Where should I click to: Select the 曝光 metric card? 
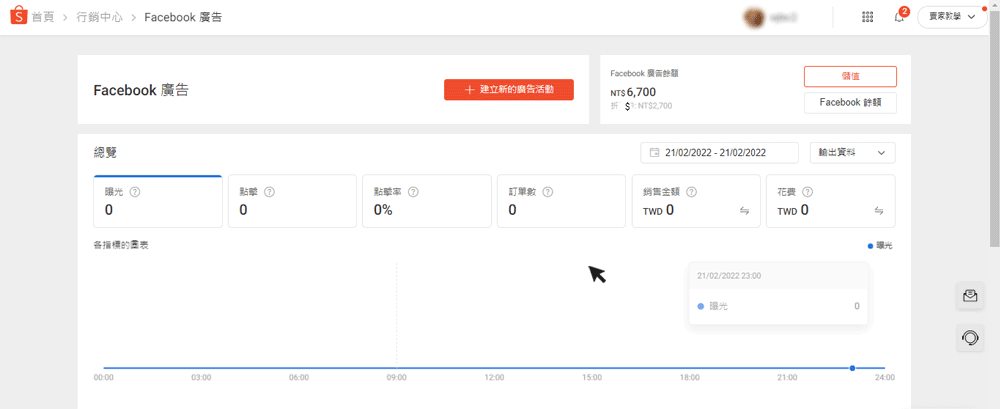click(158, 201)
